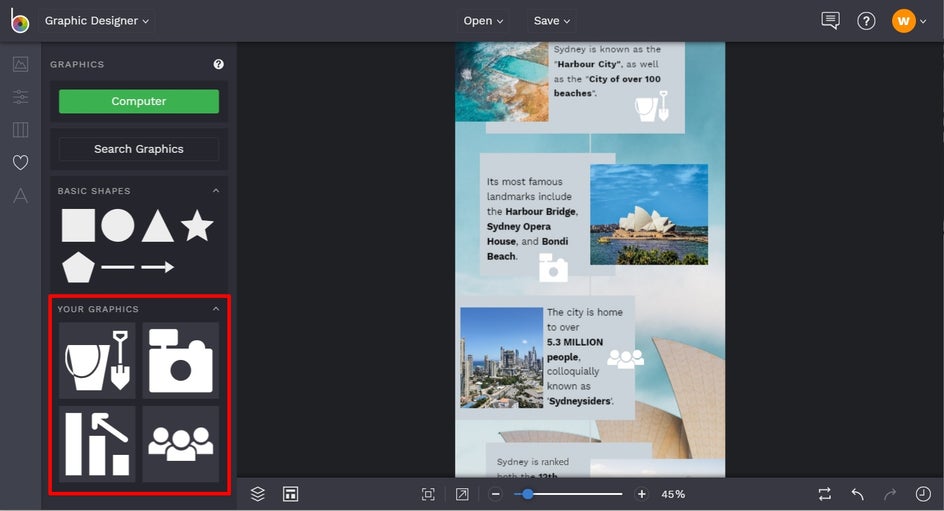Select the '5.3 MILLION people' text block
The width and height of the screenshot is (944, 511).
click(585, 356)
